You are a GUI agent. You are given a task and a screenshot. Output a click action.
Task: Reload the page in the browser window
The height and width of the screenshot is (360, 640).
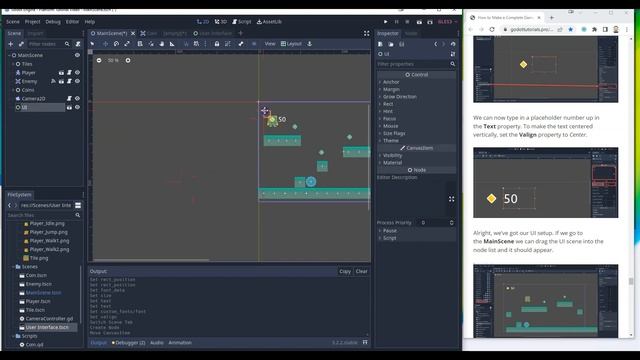(492, 29)
